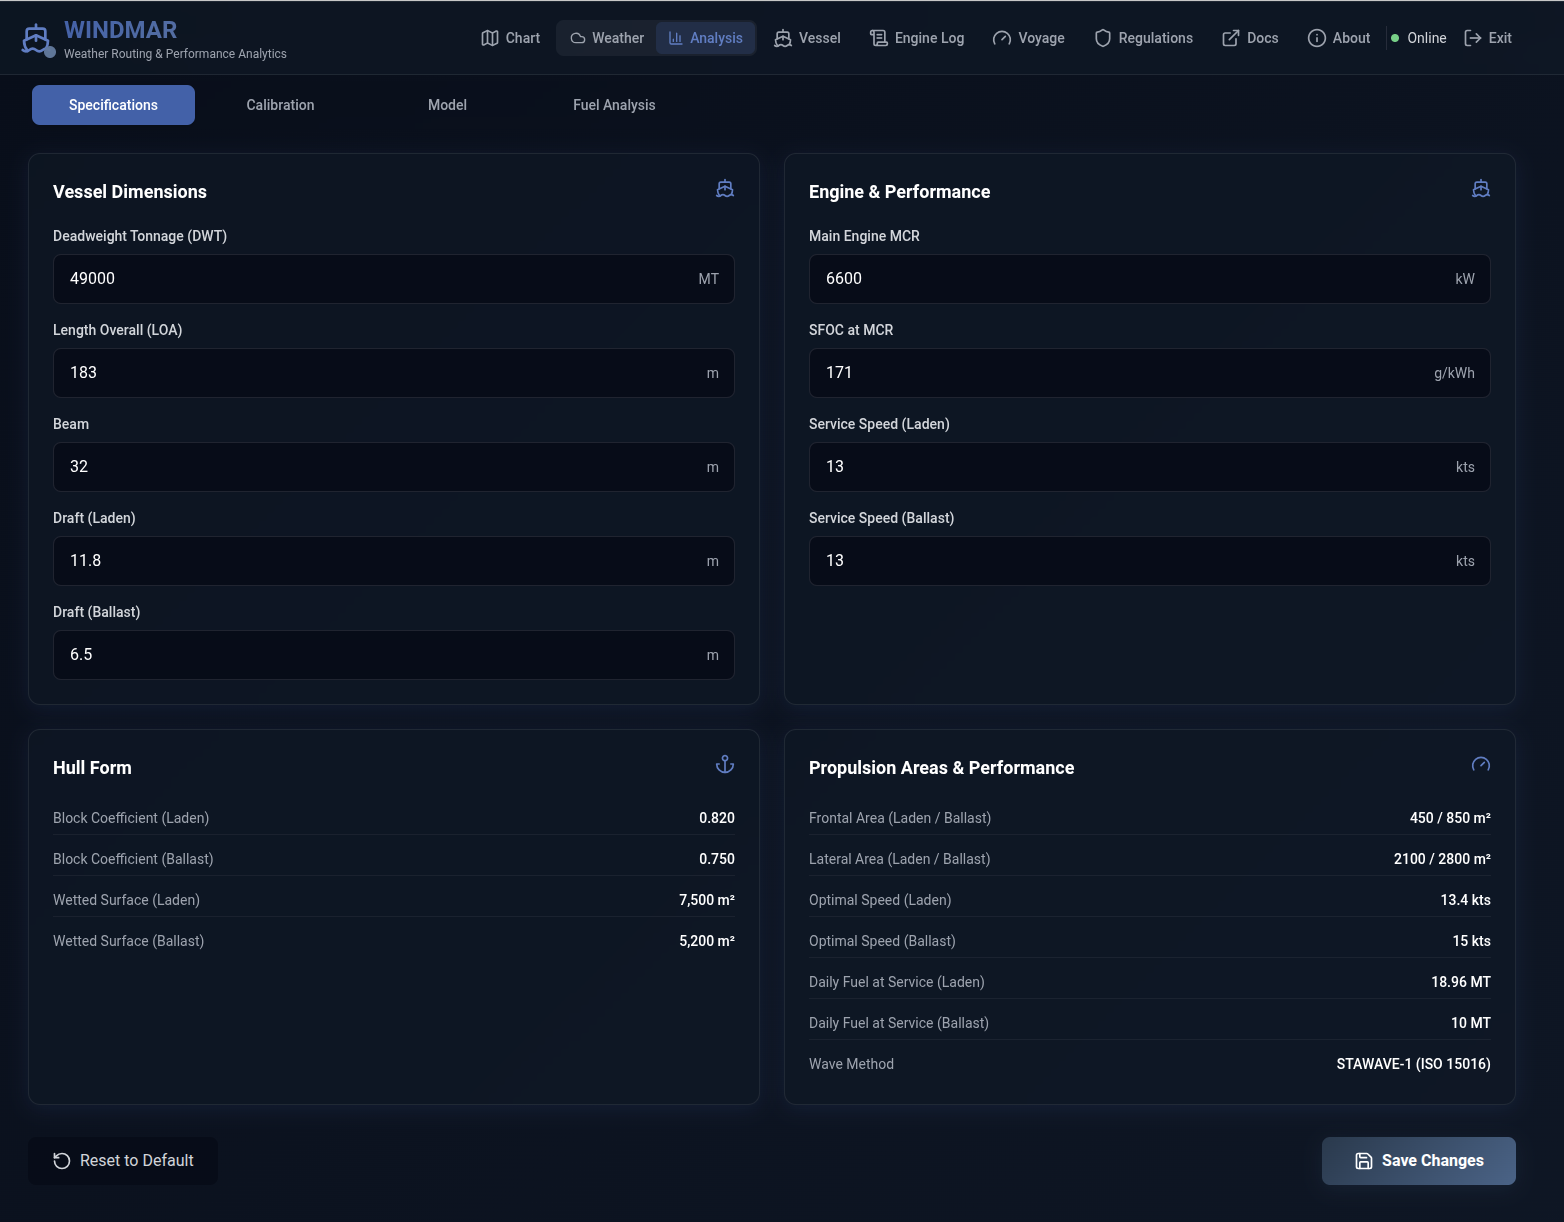The width and height of the screenshot is (1564, 1222).
Task: Open the Chart map view
Action: click(x=510, y=38)
